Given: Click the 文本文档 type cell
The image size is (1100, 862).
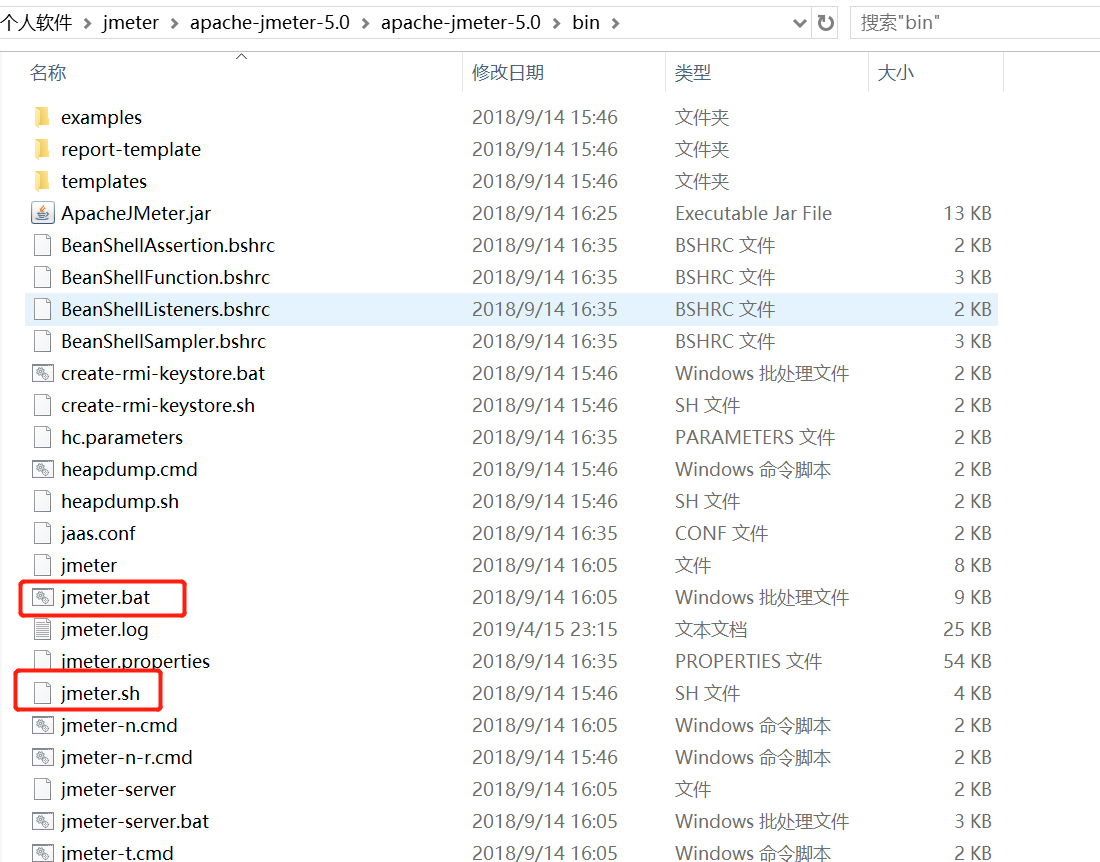Looking at the screenshot, I should click(711, 629).
